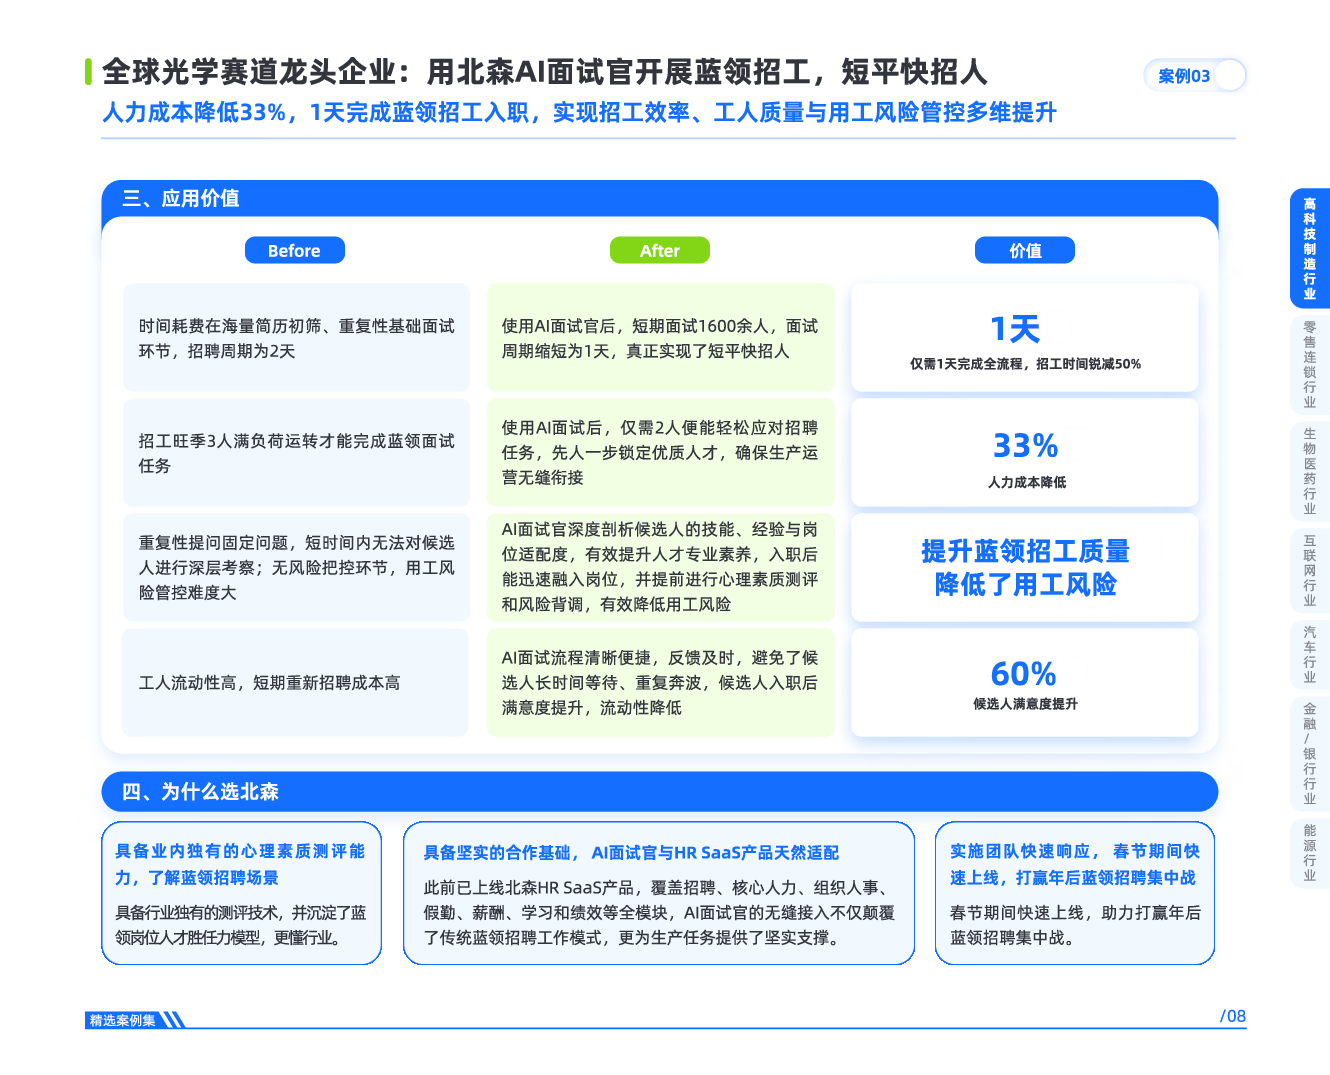
Task: Click the 春节期间快速上线 description text
Action: tap(1075, 925)
